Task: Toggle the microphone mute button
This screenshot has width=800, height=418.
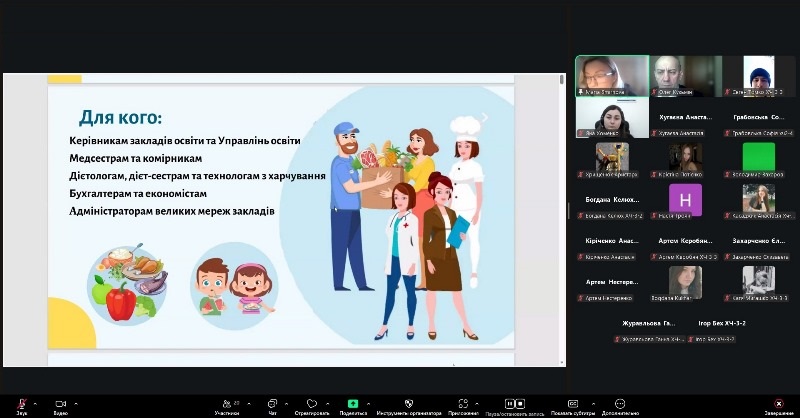Action: point(21,403)
